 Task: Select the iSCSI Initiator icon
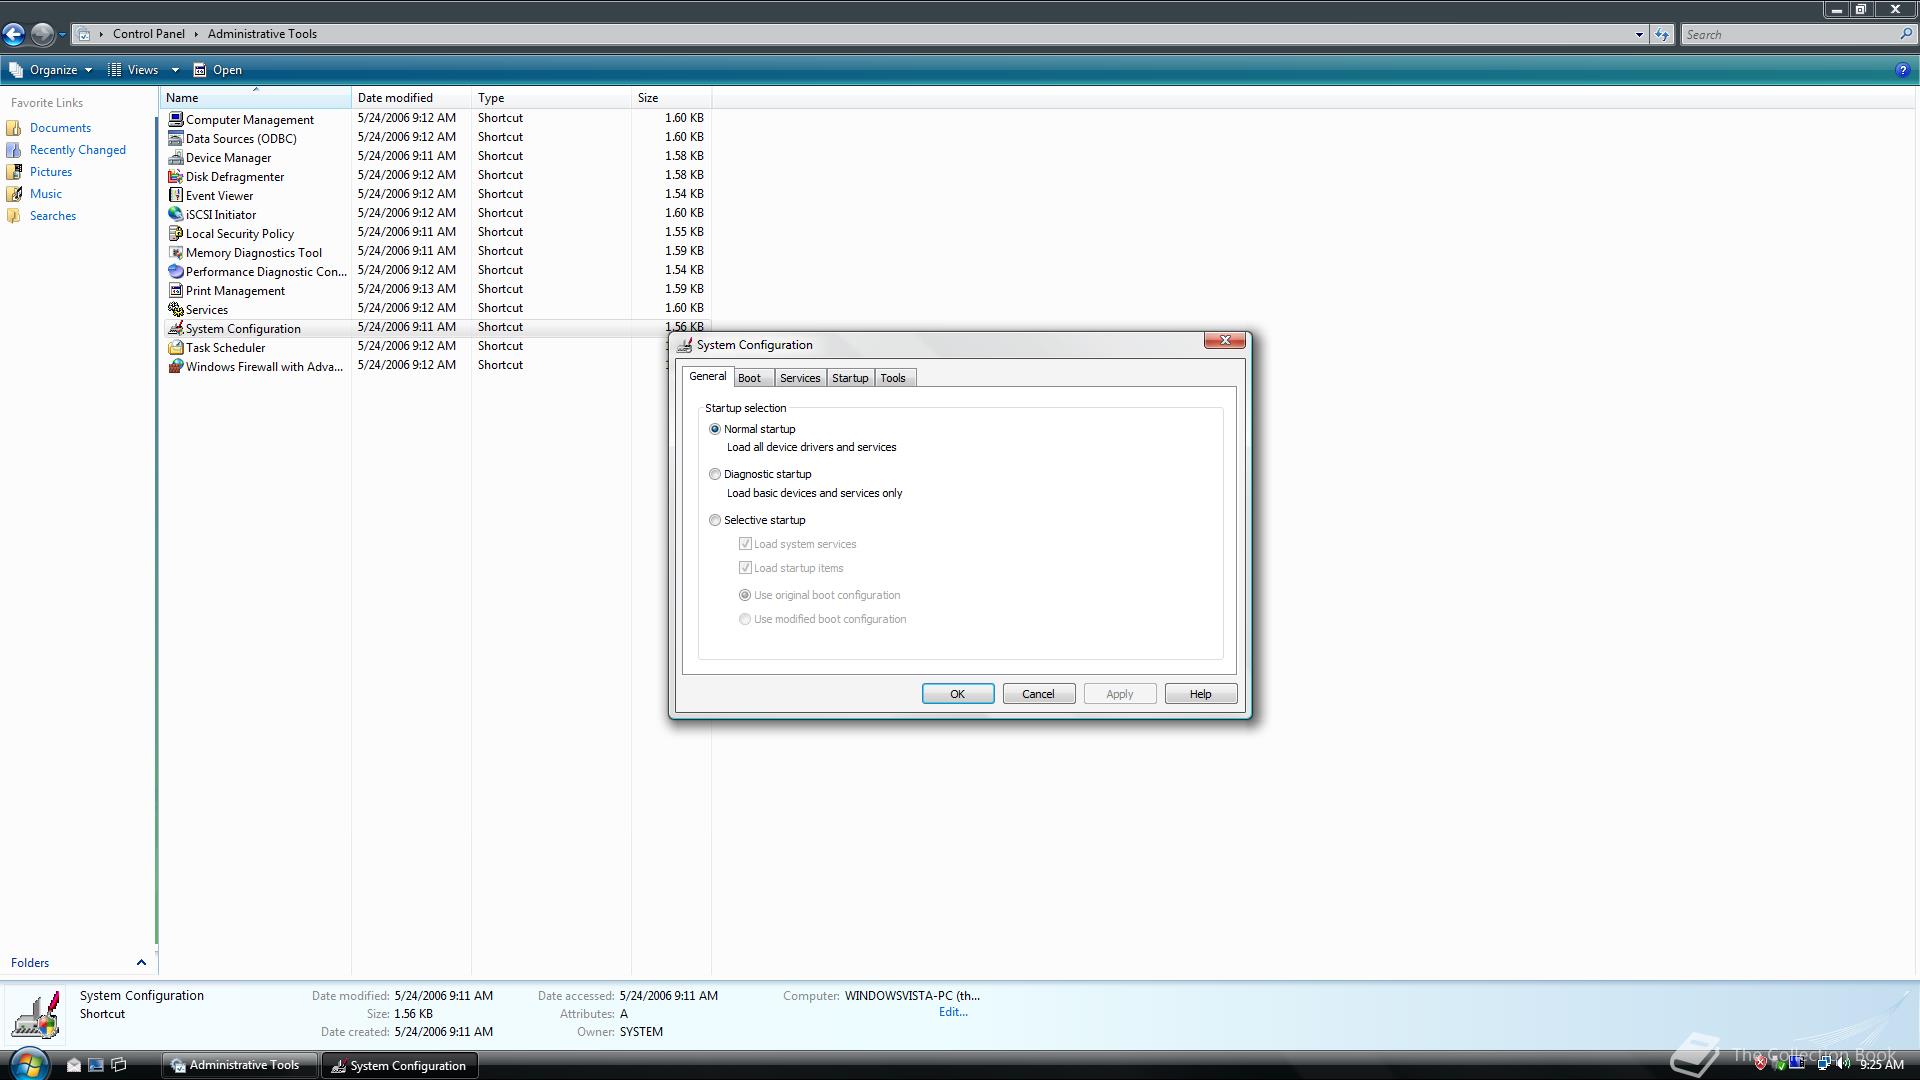point(176,214)
